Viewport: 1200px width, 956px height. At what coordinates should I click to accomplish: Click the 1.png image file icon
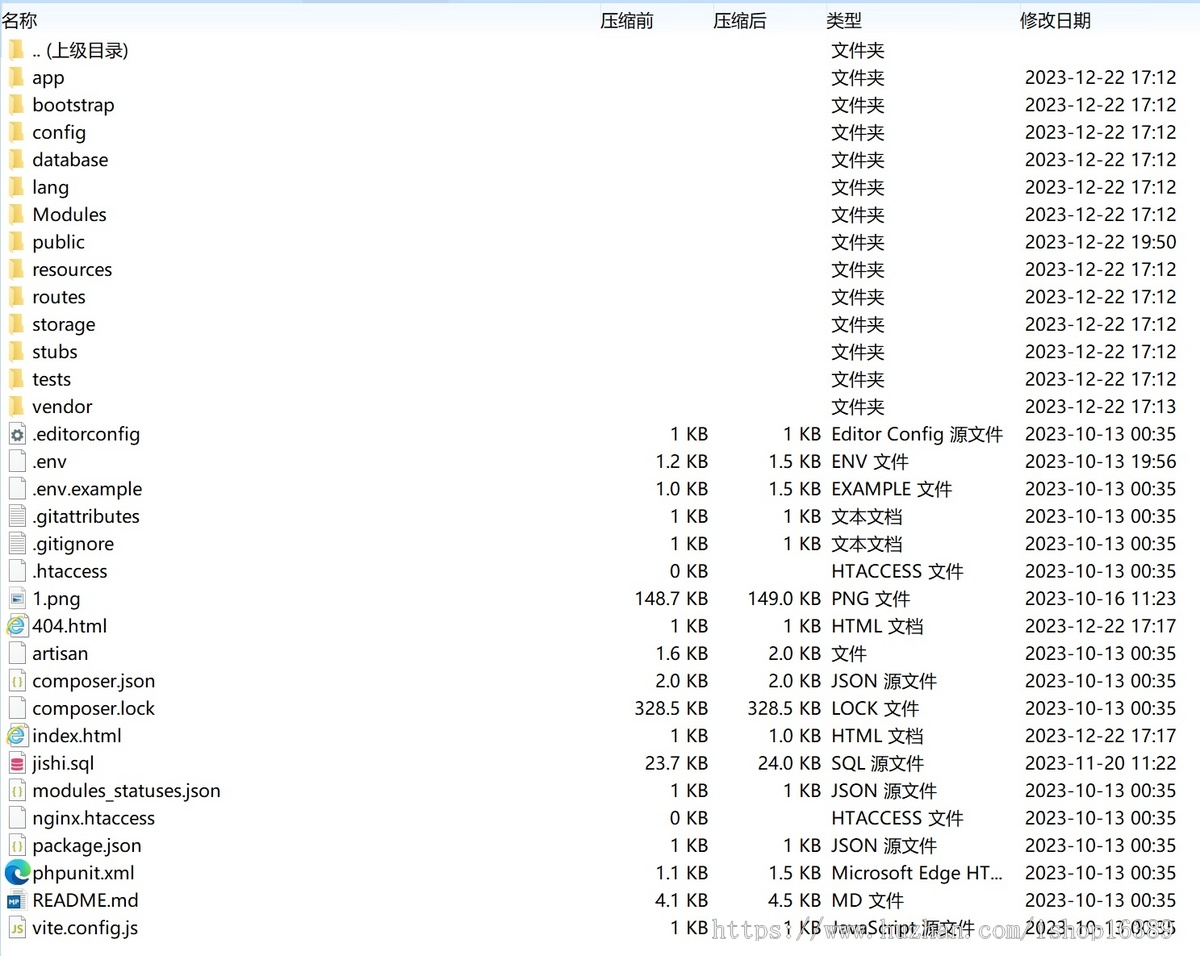(x=17, y=599)
